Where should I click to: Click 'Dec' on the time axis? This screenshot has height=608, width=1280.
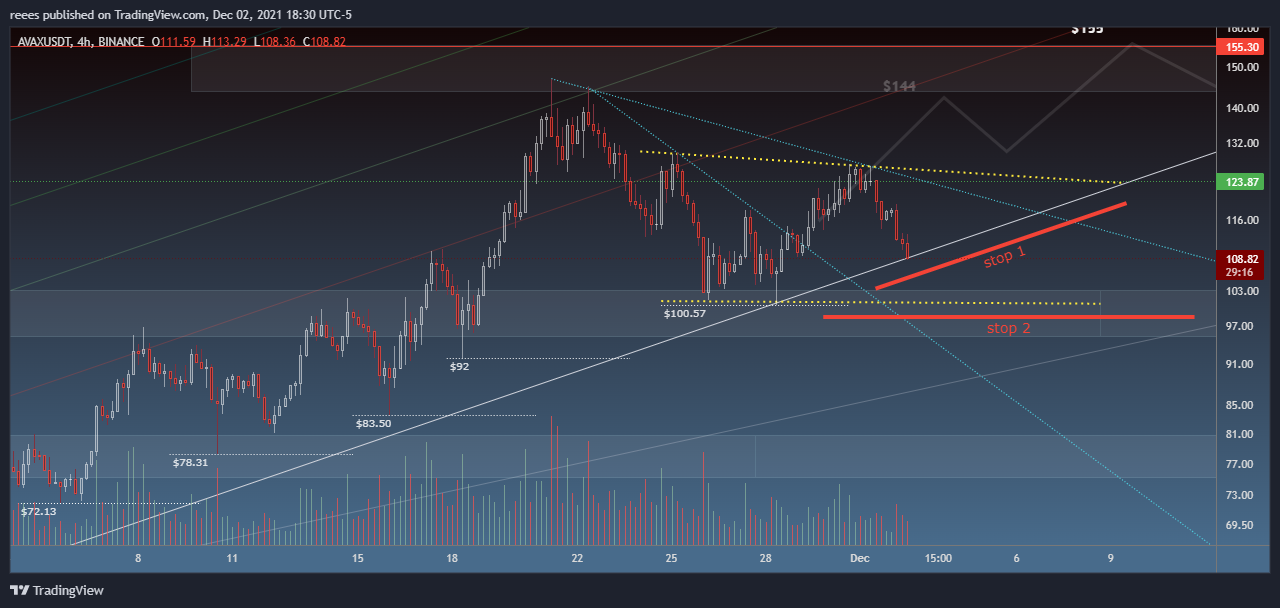pos(858,558)
